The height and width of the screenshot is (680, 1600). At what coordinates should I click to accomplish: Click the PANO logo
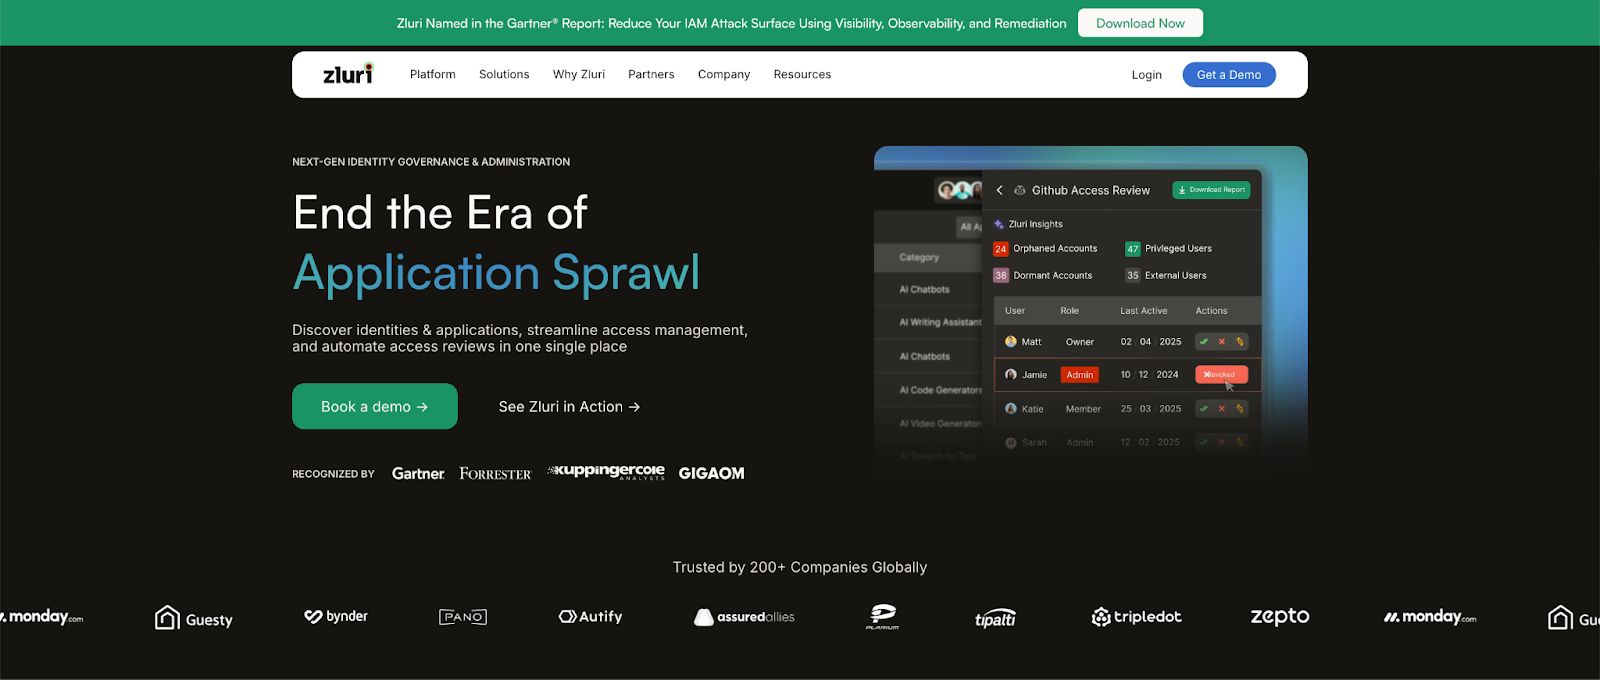pos(463,617)
